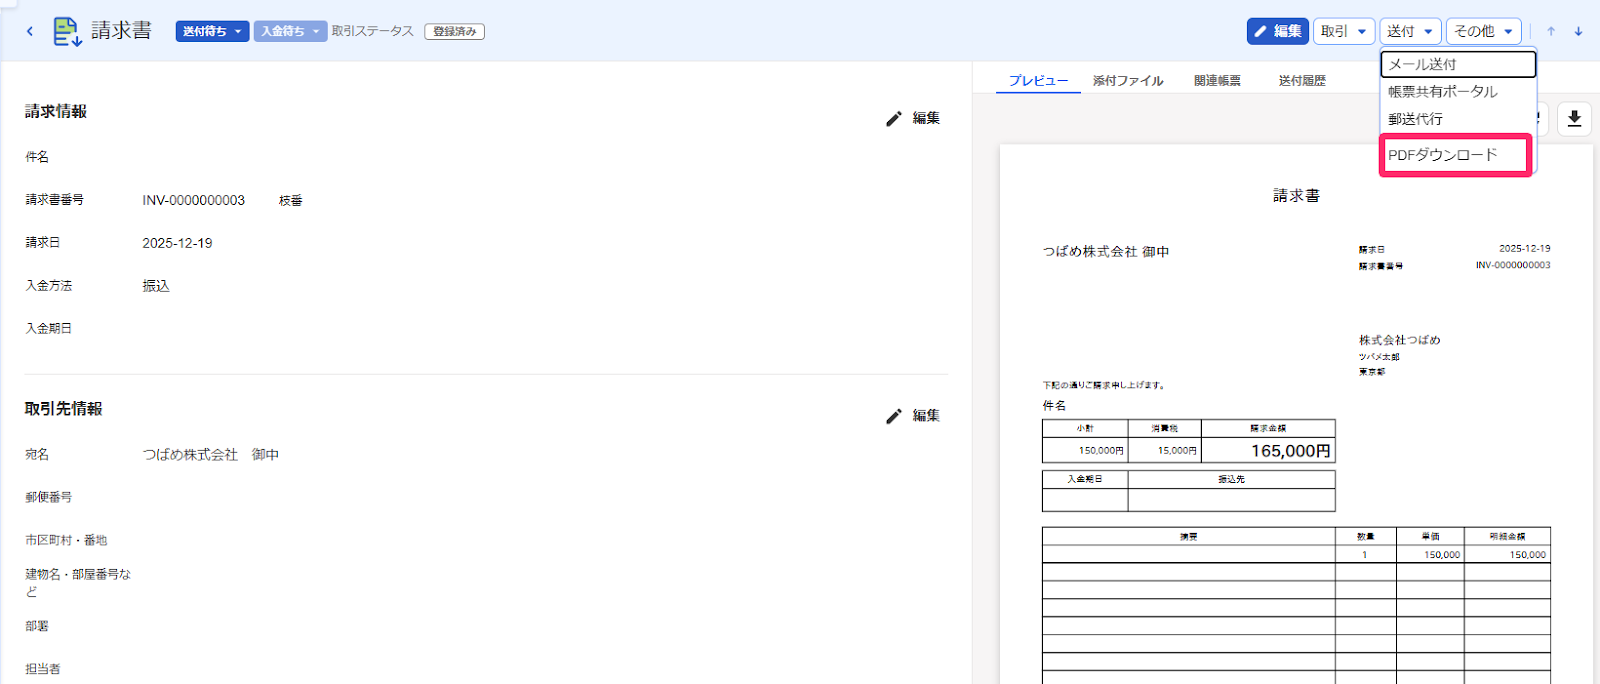Choose 帳票共有ポータル menu entry
Viewport: 1600px width, 684px height.
click(1458, 91)
